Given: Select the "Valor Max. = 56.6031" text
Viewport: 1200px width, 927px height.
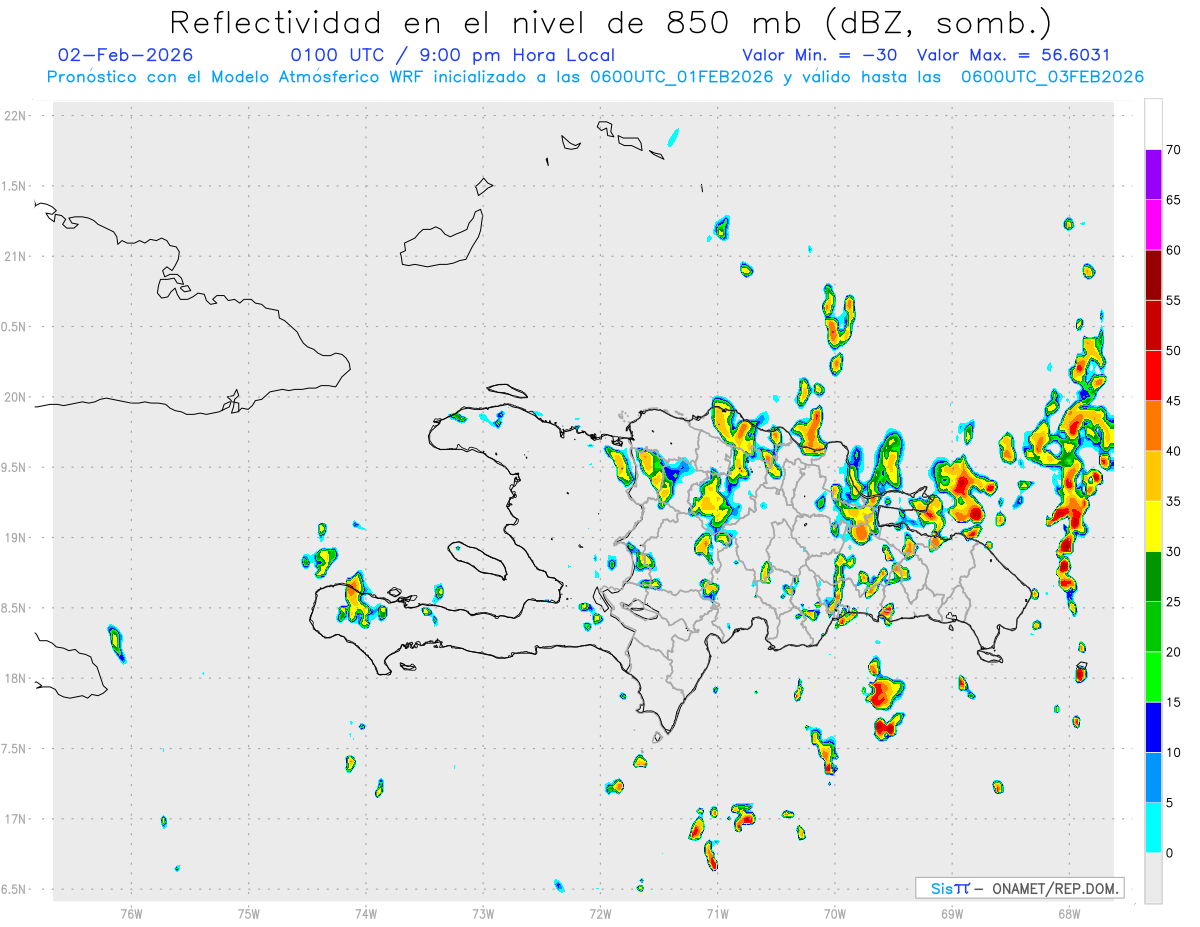Looking at the screenshot, I should (x=1013, y=55).
